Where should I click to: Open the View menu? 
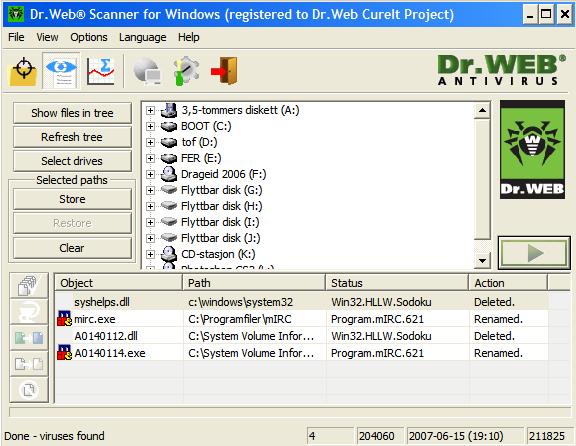47,37
